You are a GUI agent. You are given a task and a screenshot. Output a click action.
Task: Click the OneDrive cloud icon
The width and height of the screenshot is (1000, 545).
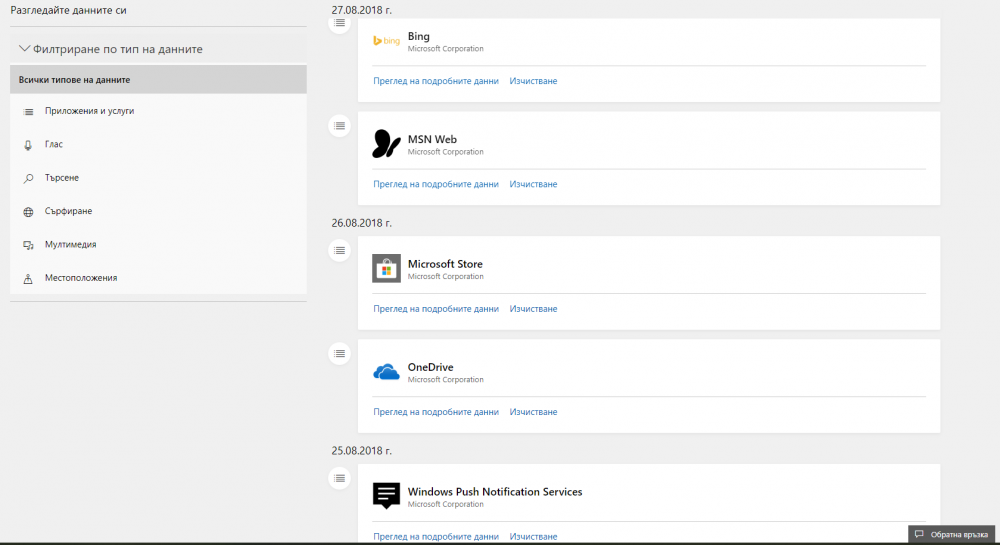tap(386, 372)
